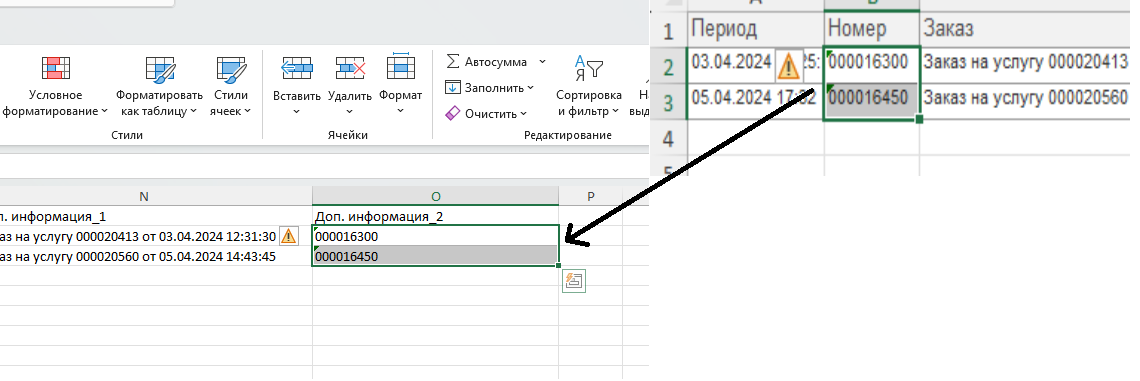Open the Стили ячеек gallery icon
Viewport: 1140px width, 381px height.
pos(232,68)
